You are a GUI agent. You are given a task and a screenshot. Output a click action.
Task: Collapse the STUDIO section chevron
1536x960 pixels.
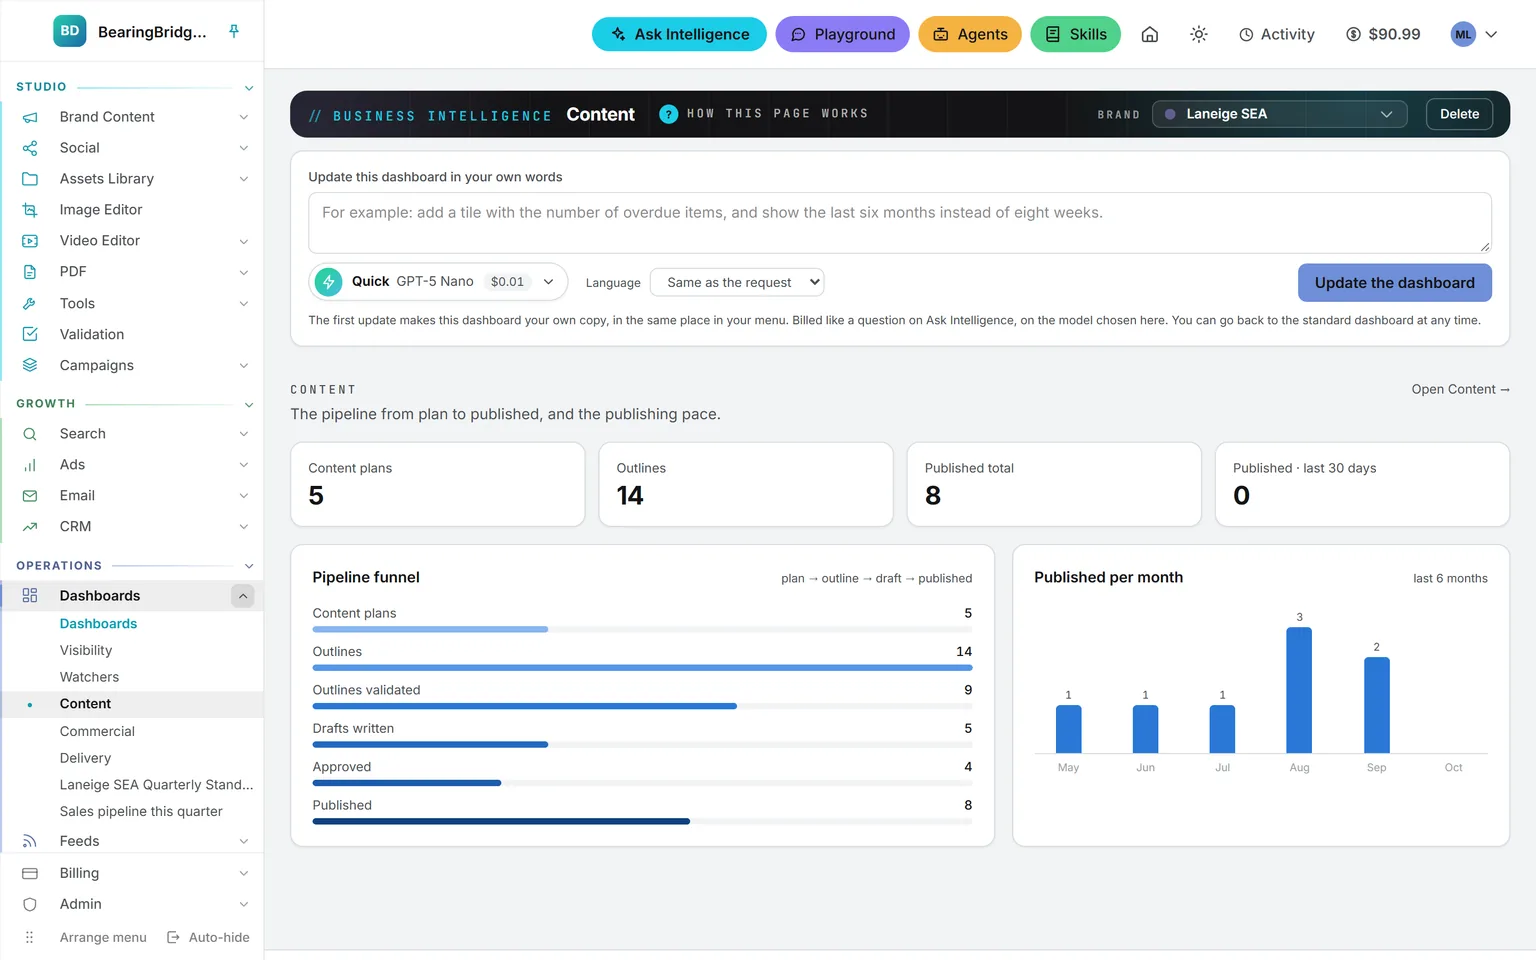[x=249, y=88]
